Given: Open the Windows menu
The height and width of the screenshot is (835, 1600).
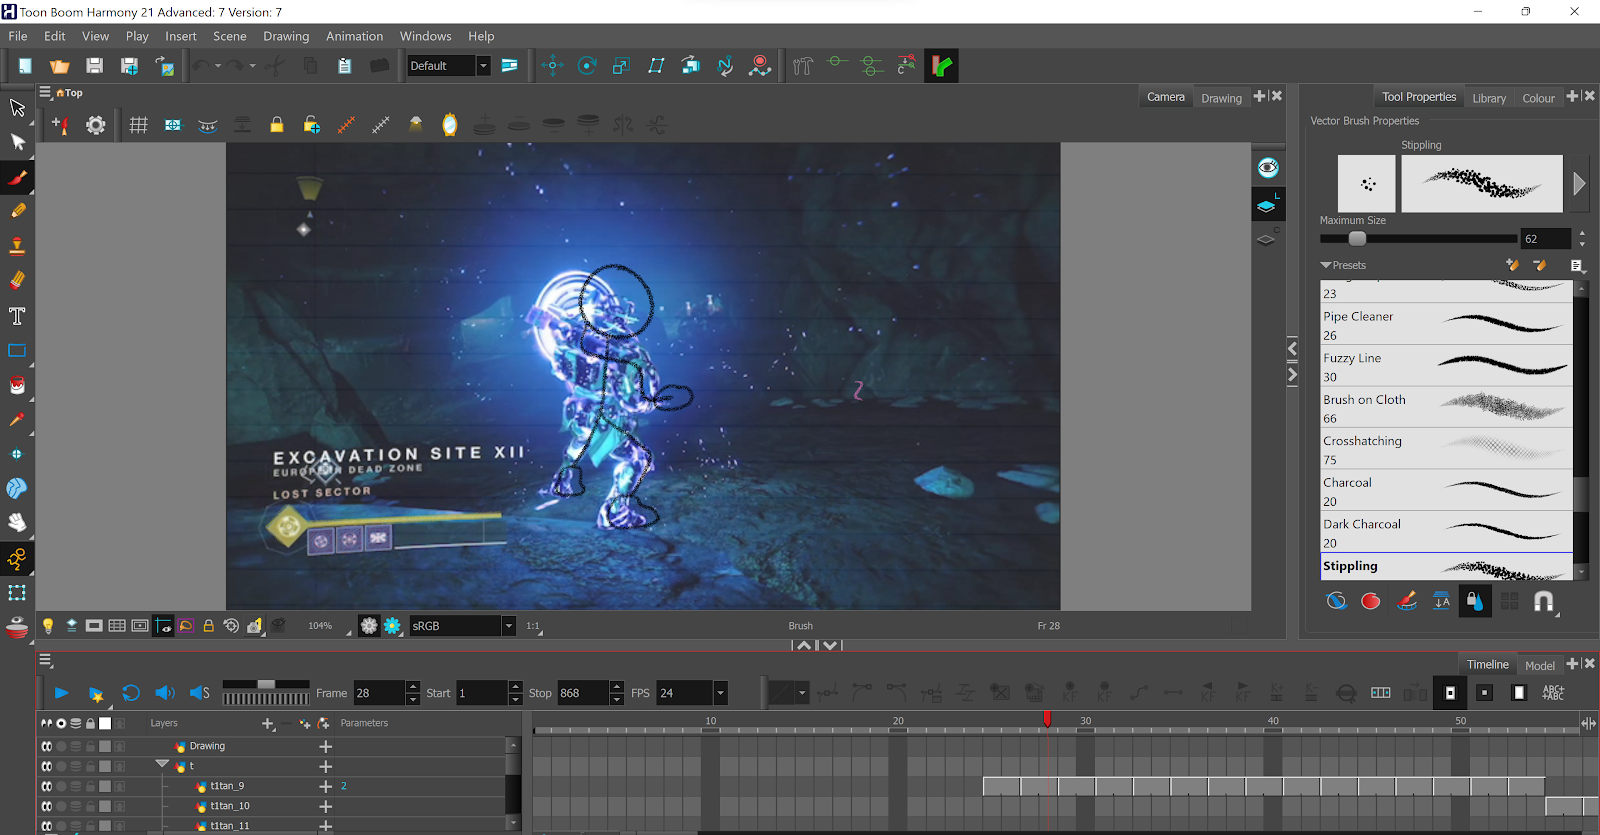Looking at the screenshot, I should tap(426, 36).
